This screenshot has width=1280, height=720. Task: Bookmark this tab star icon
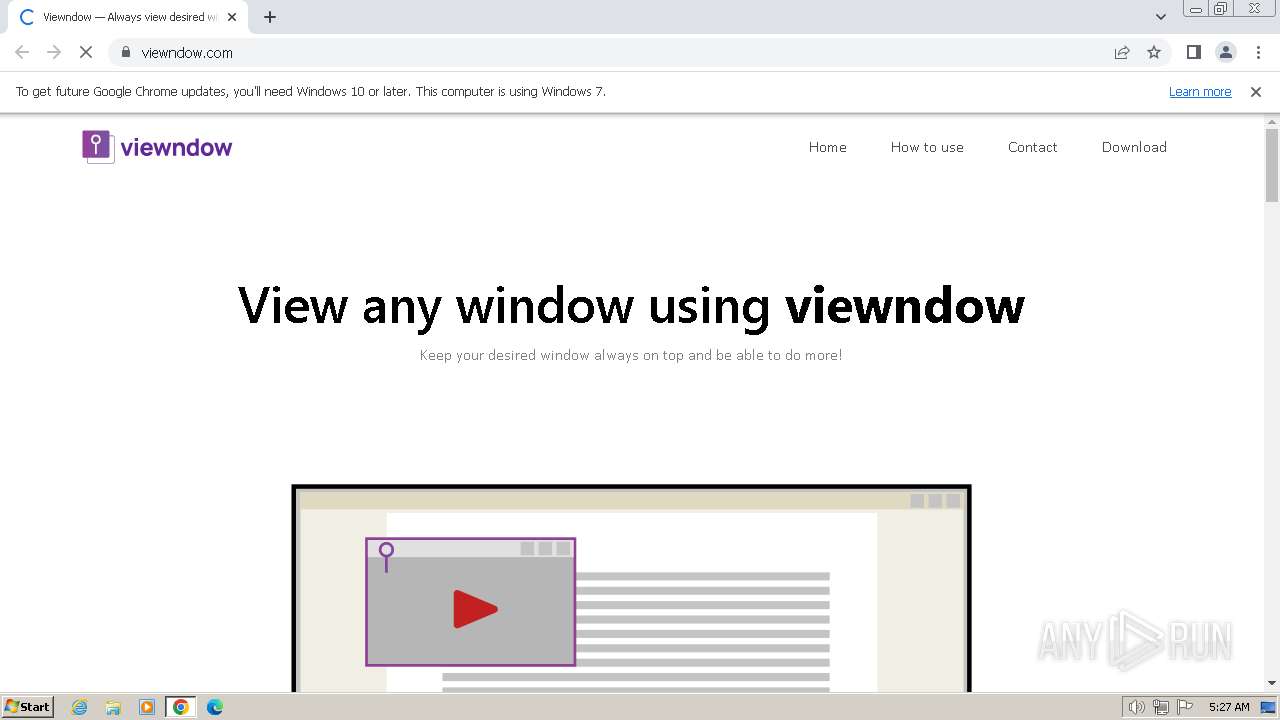1154,52
